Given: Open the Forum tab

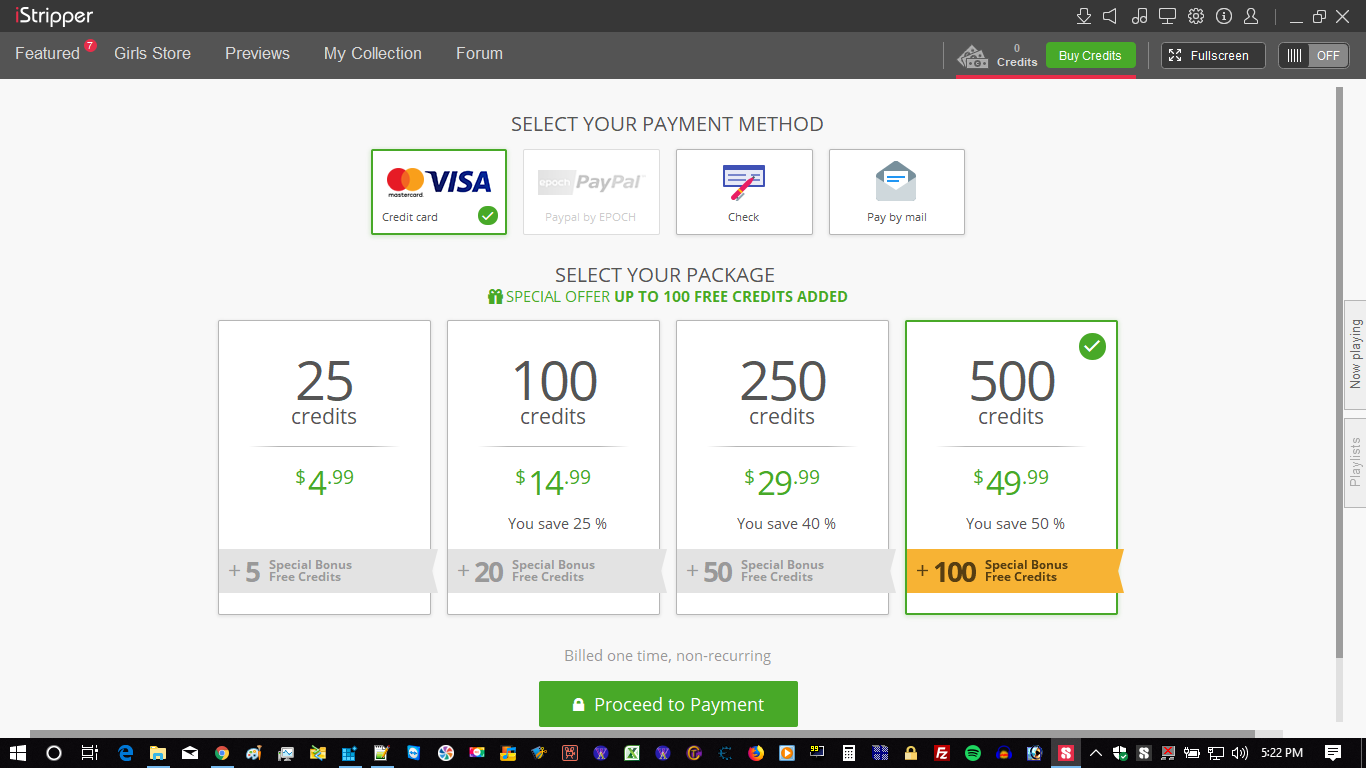Looking at the screenshot, I should (479, 54).
